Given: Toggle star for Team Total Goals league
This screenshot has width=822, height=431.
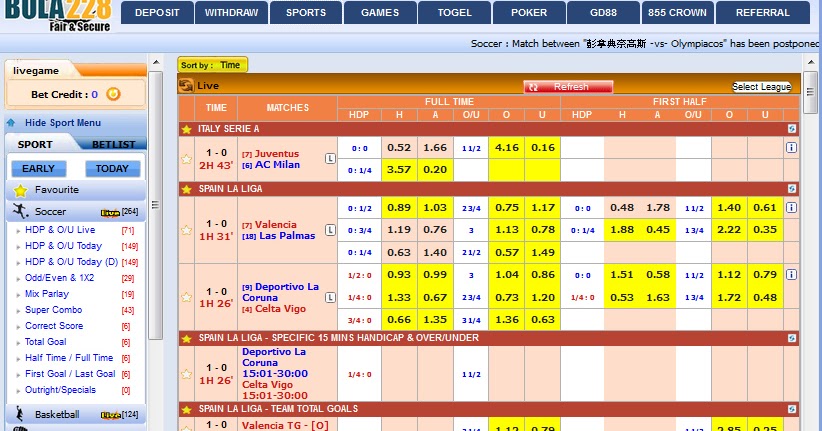Looking at the screenshot, I should pos(186,410).
